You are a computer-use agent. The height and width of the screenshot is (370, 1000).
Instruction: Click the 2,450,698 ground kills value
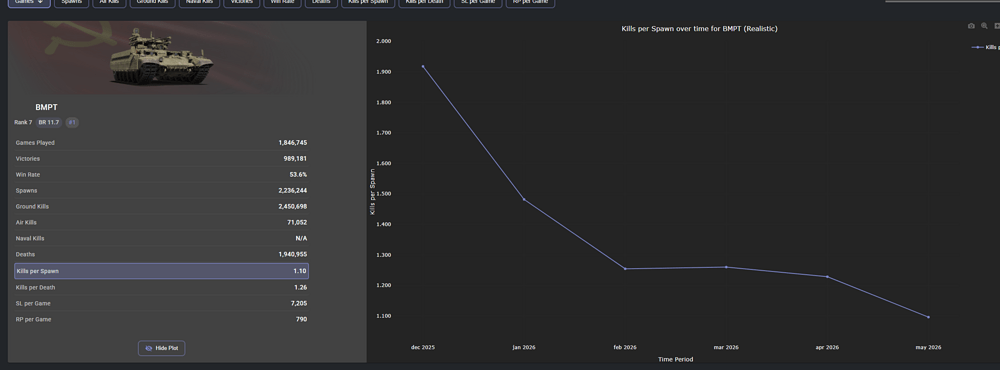tap(293, 207)
